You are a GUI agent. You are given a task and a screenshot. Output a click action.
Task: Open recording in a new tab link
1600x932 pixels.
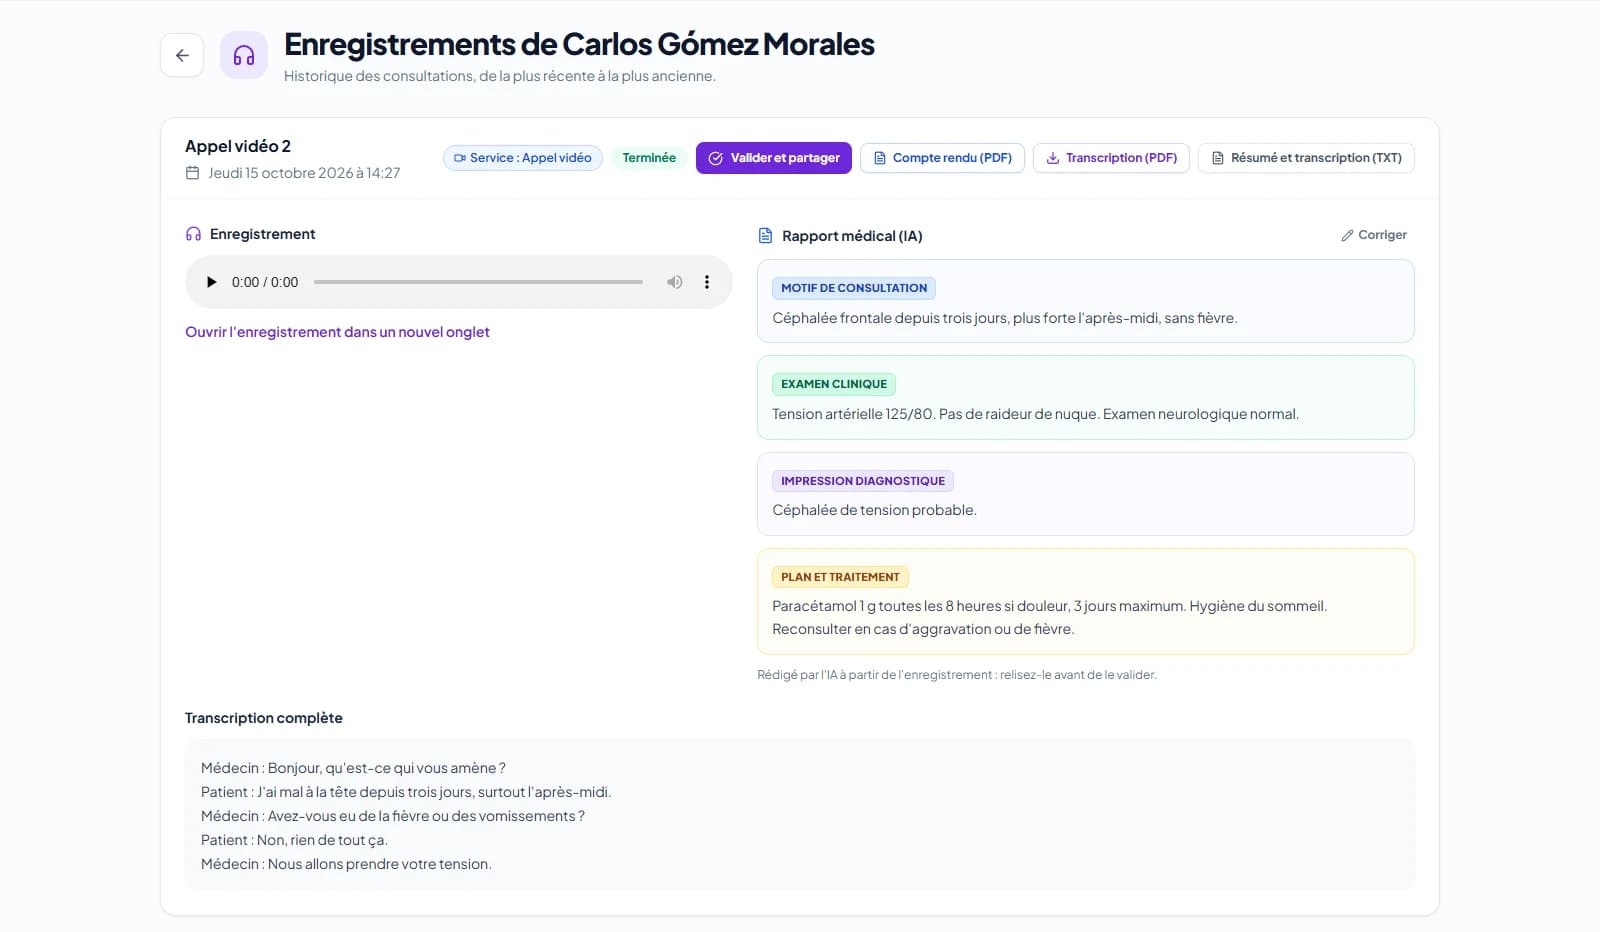[x=337, y=332]
